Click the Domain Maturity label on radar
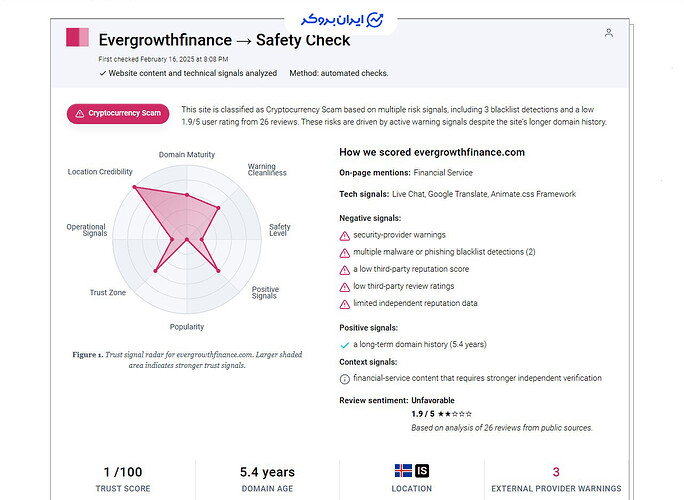Viewport: 684px width, 500px height. coord(187,154)
